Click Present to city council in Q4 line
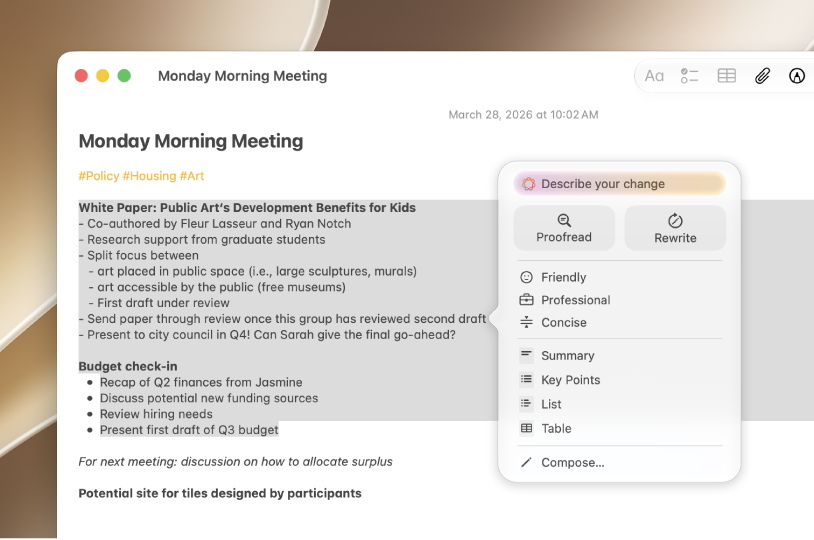 pyautogui.click(x=267, y=335)
